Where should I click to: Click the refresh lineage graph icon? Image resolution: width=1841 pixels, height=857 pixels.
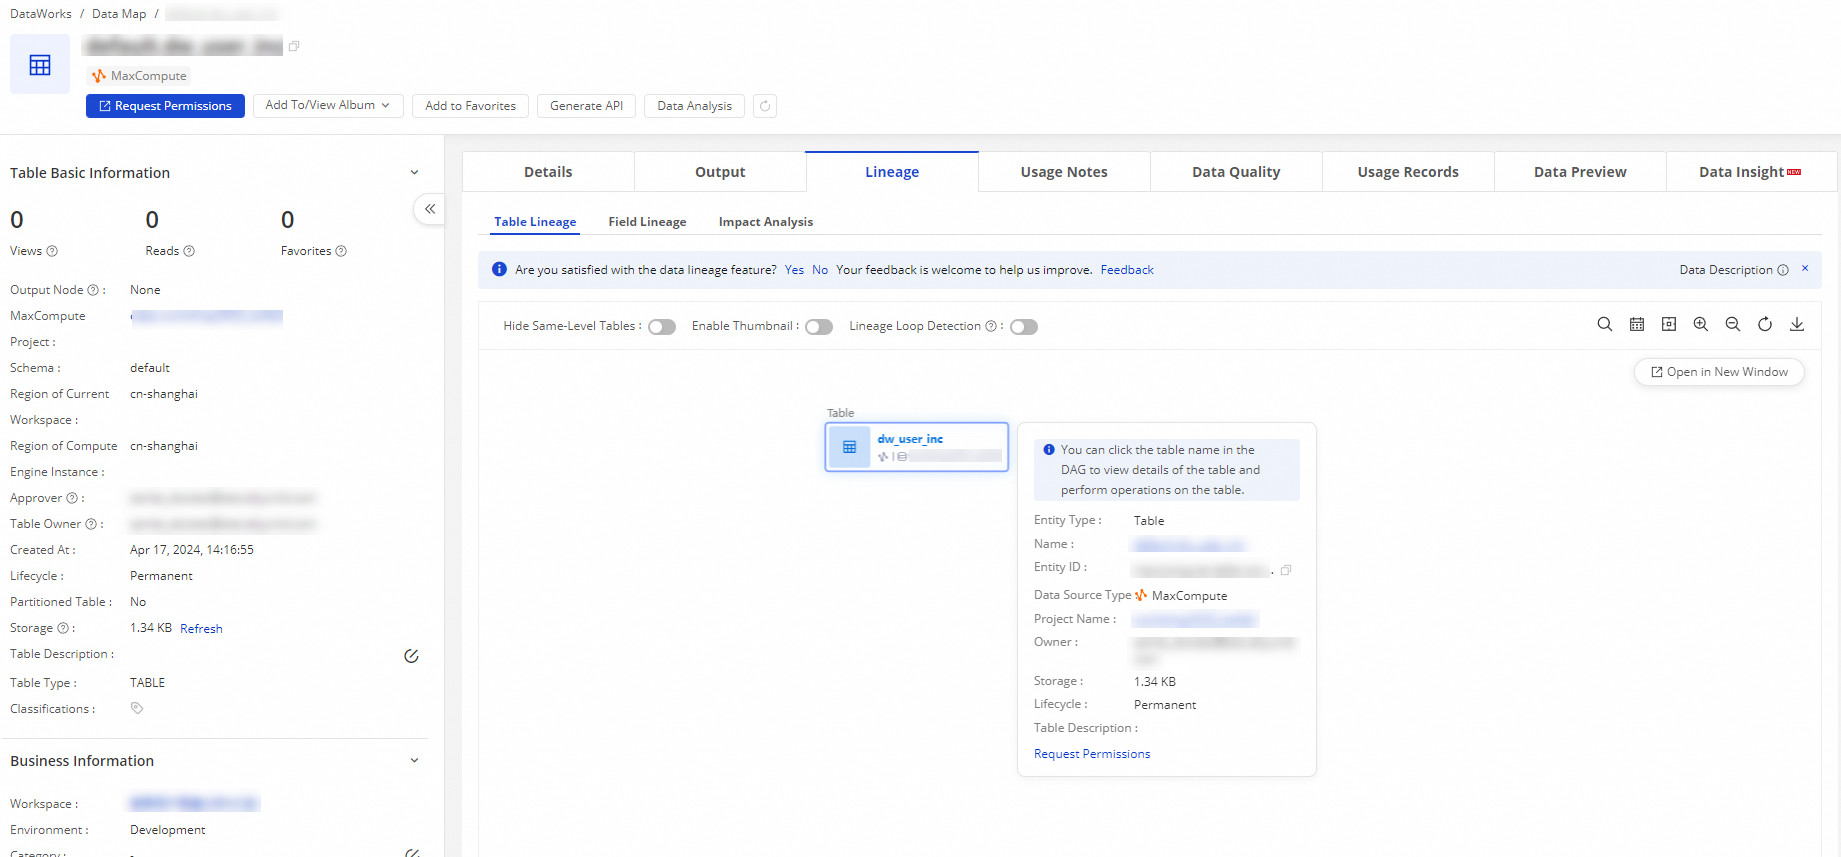click(1764, 324)
